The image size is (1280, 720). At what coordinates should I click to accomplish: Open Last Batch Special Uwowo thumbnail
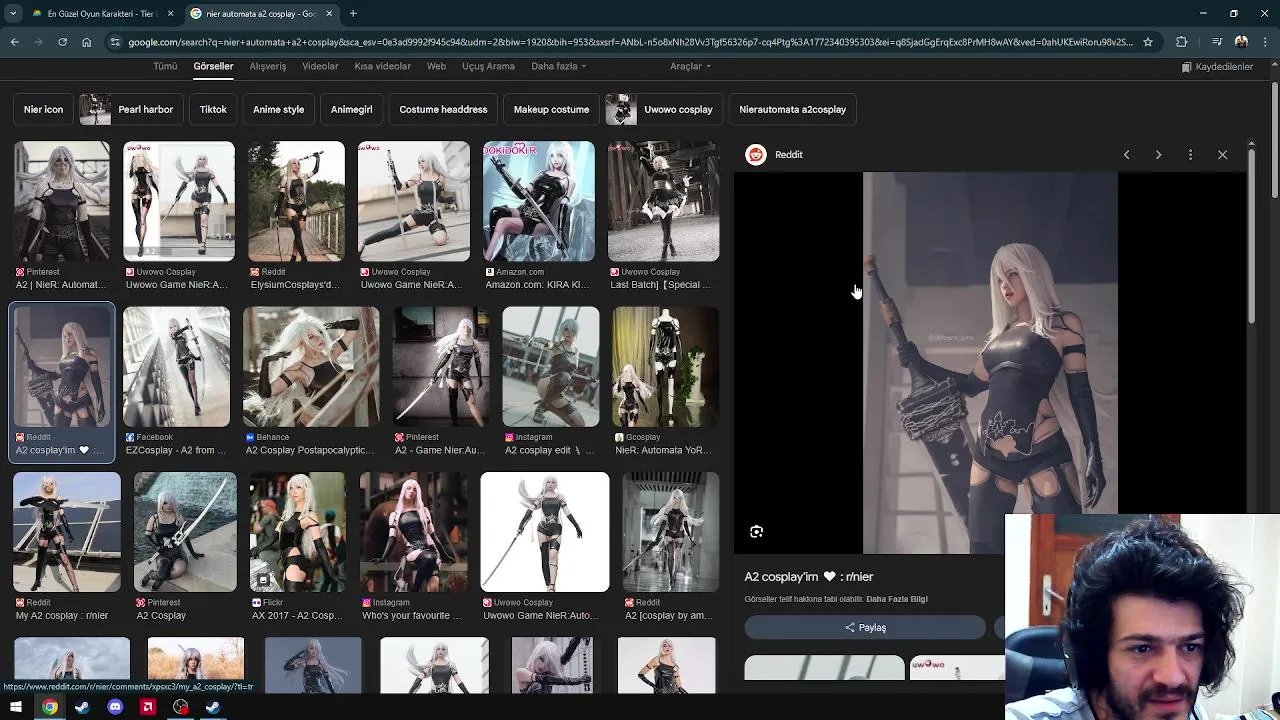pos(663,201)
